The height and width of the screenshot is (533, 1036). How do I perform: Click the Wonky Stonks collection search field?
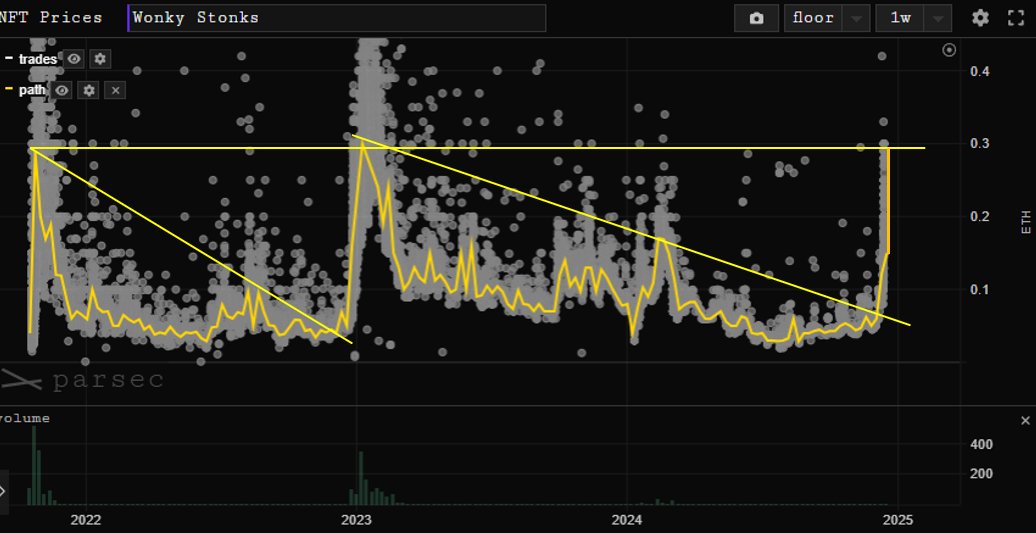tap(337, 18)
